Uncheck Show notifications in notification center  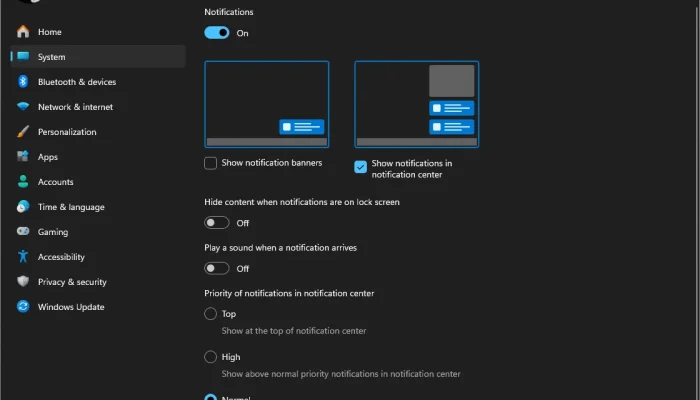click(360, 167)
